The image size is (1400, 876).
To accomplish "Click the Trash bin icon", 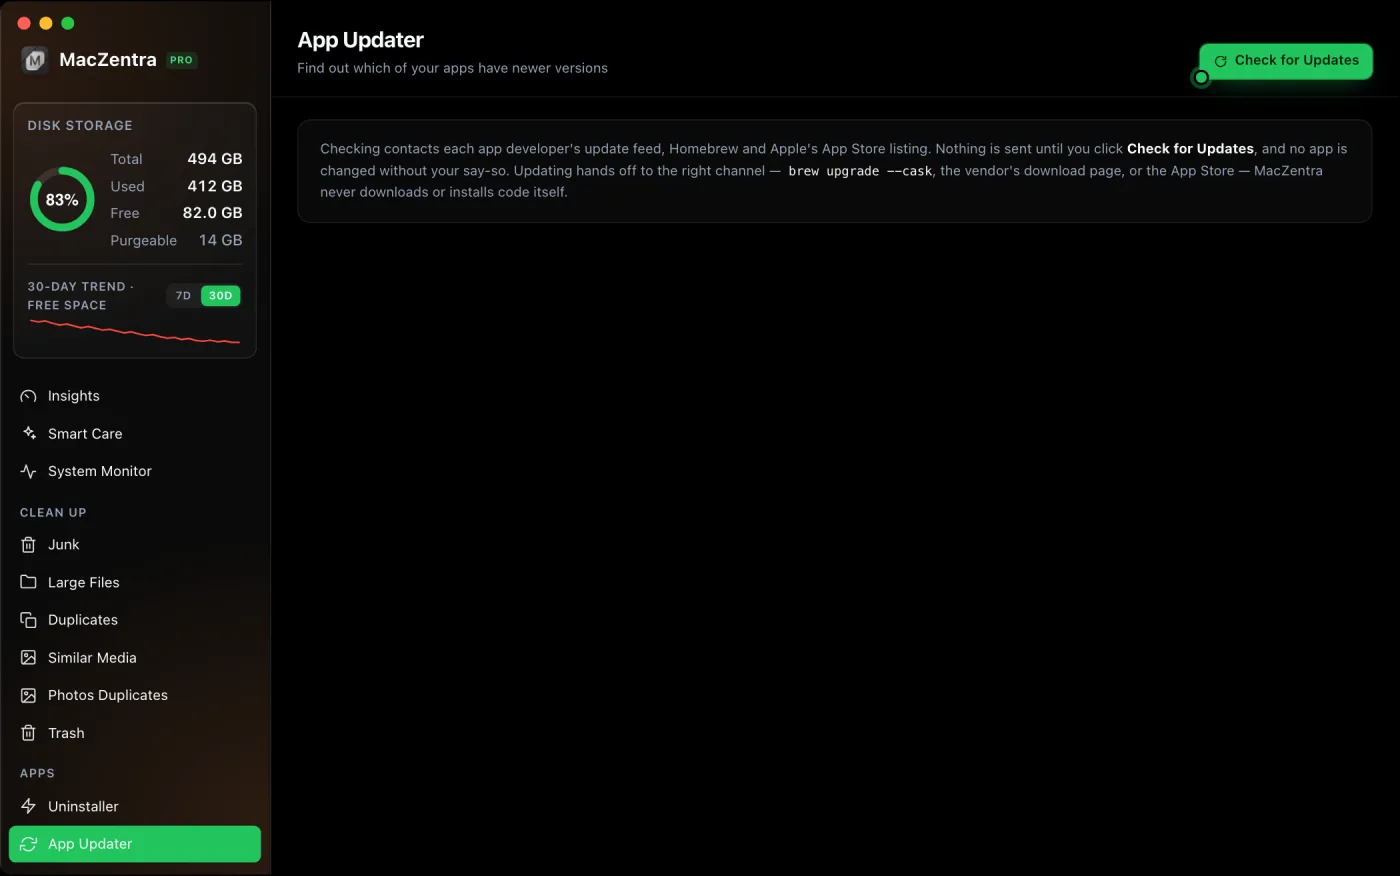I will click(28, 733).
